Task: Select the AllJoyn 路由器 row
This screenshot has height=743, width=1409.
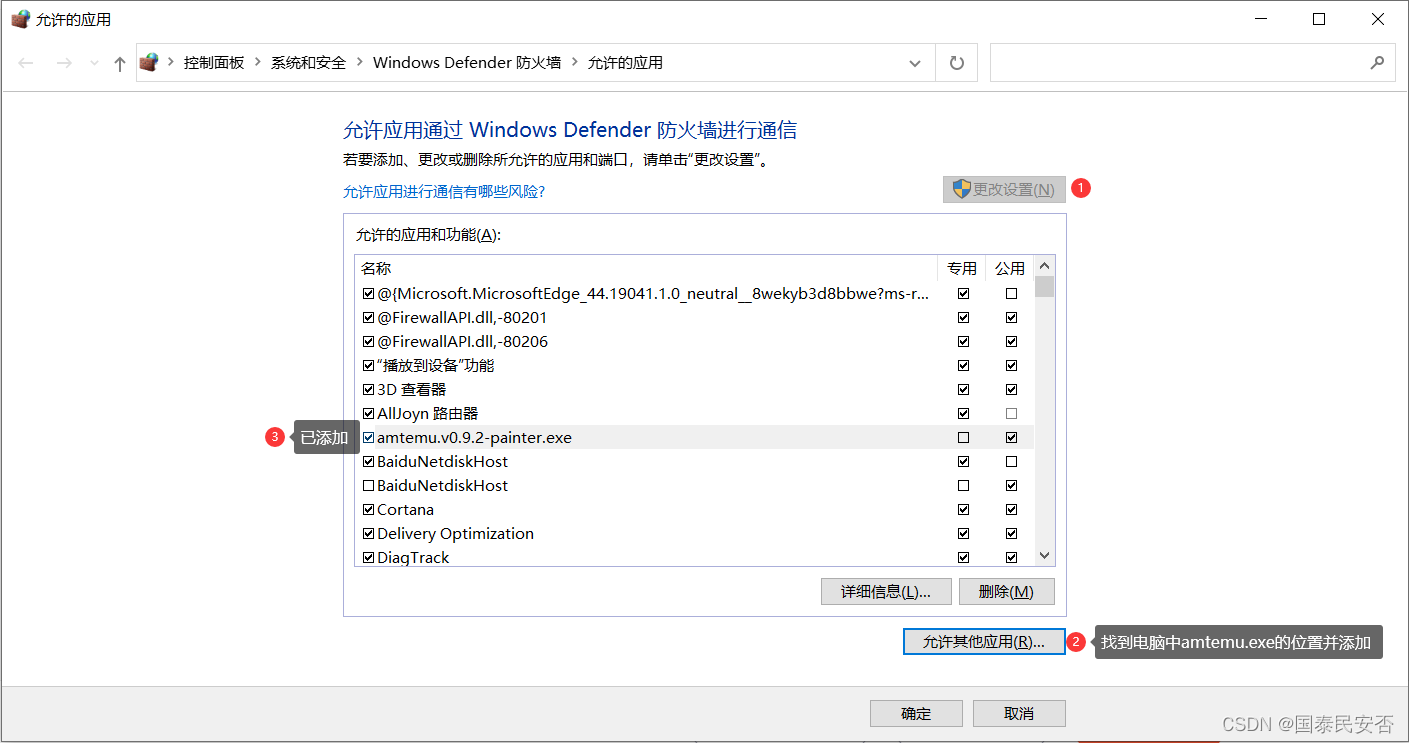Action: point(694,413)
